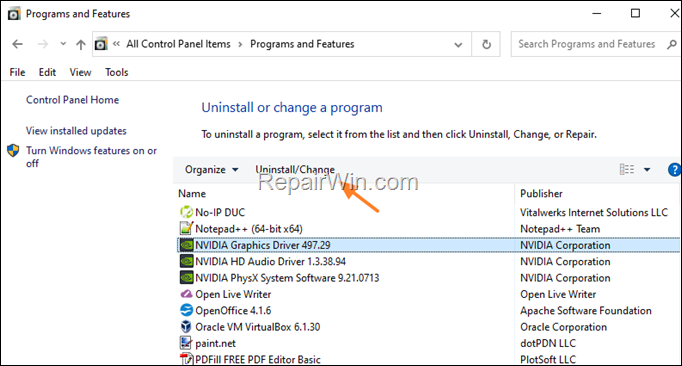Select Oracle VM VirtualBox 6.1.30

(x=257, y=327)
